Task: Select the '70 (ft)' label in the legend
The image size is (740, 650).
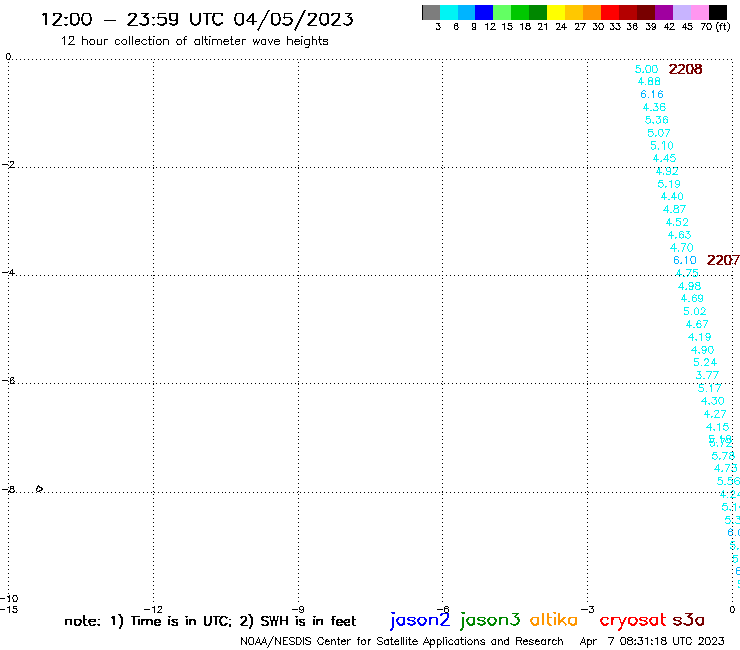Action: click(715, 27)
